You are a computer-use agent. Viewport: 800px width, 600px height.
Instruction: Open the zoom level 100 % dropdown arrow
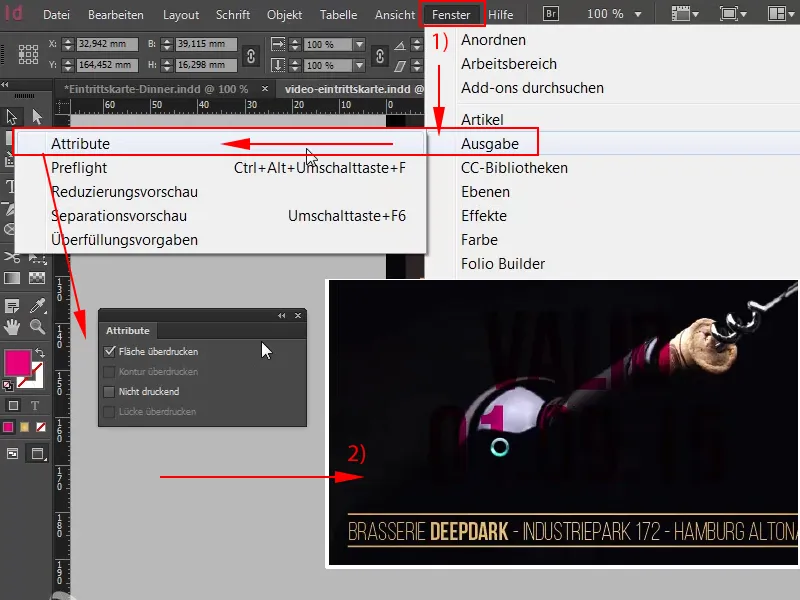(638, 14)
